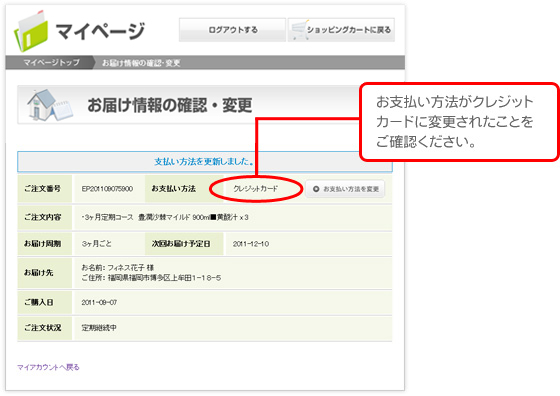Image resolution: width=560 pixels, height=396 pixels.
Task: Open the マイページトップ breadcrumb
Action: (x=51, y=63)
